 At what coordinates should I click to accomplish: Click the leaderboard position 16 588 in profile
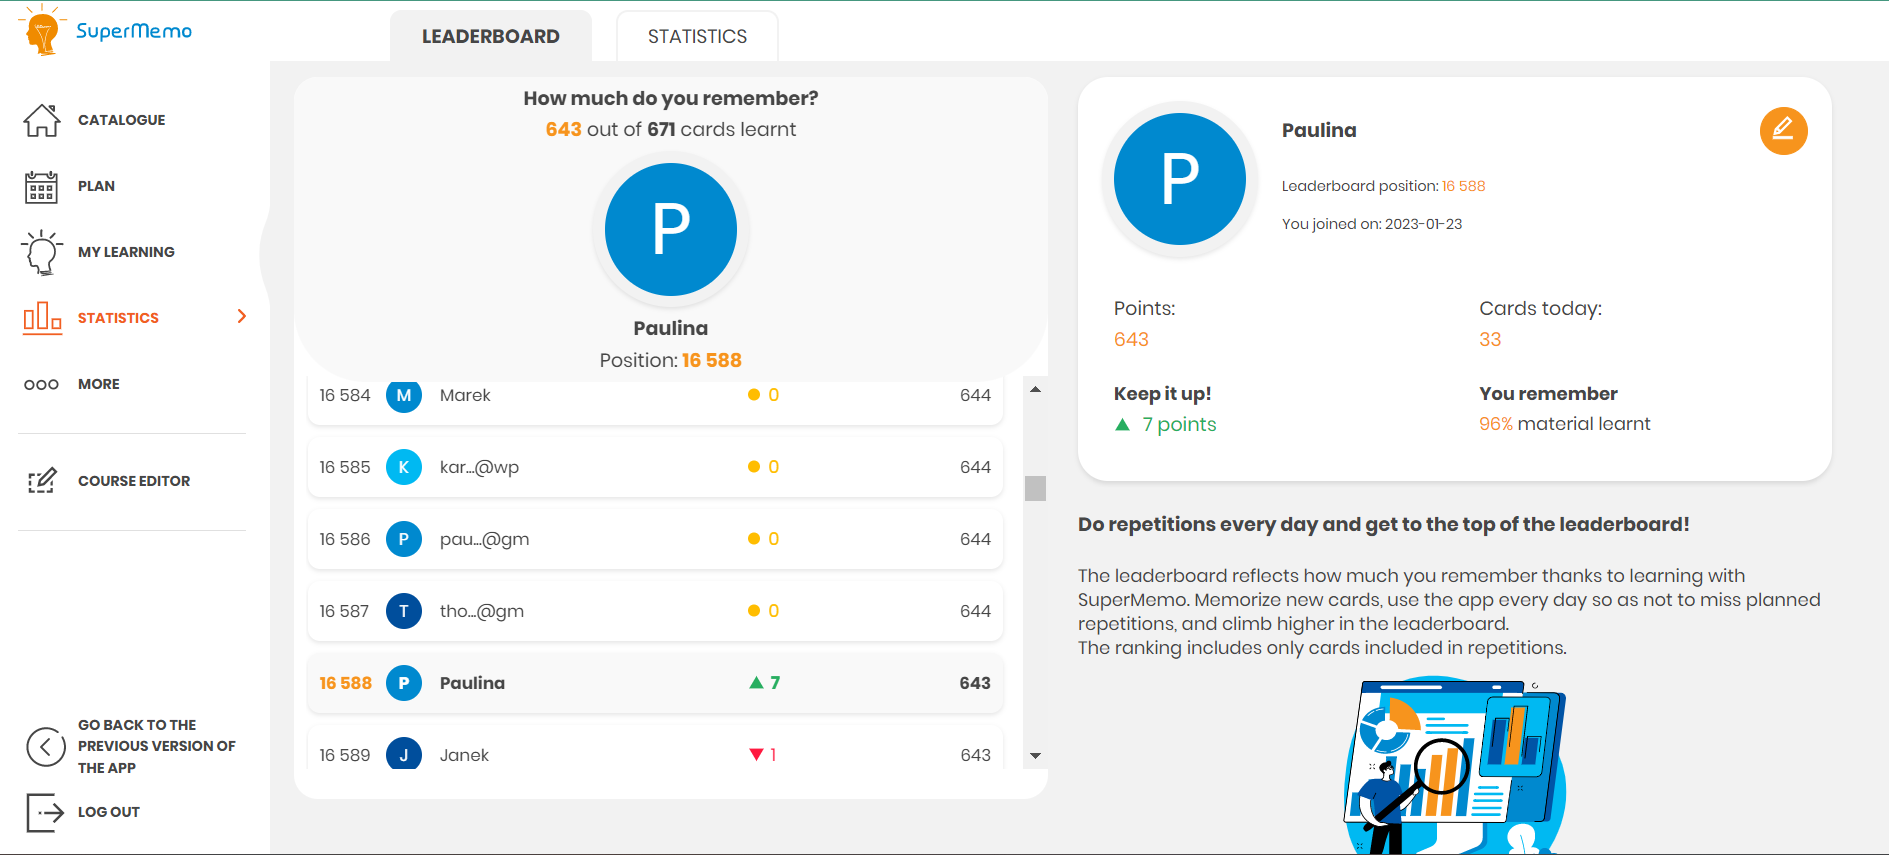(x=1463, y=186)
